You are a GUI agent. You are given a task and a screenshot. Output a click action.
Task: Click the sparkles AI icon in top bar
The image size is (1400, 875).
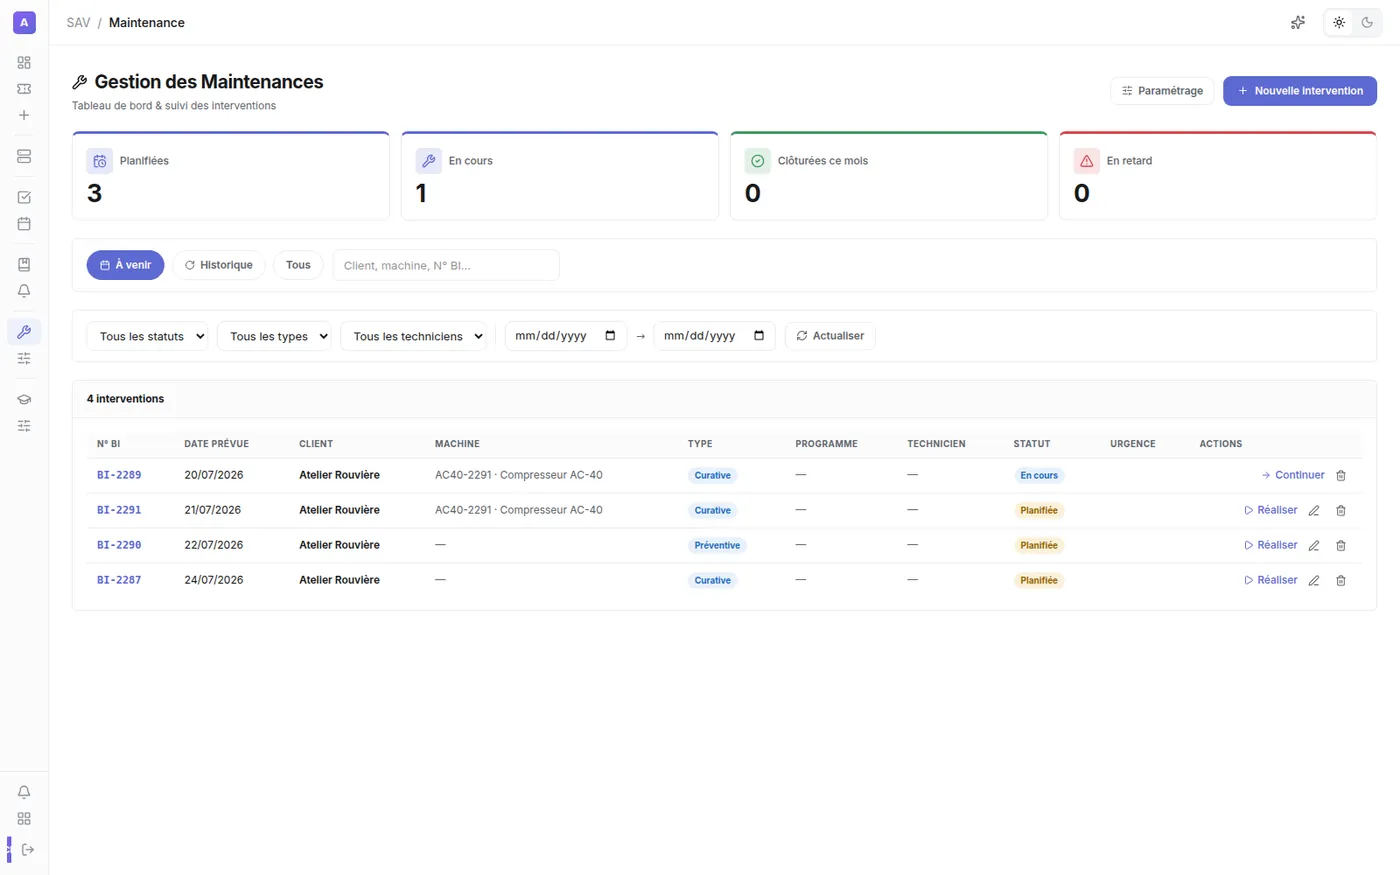click(1298, 22)
